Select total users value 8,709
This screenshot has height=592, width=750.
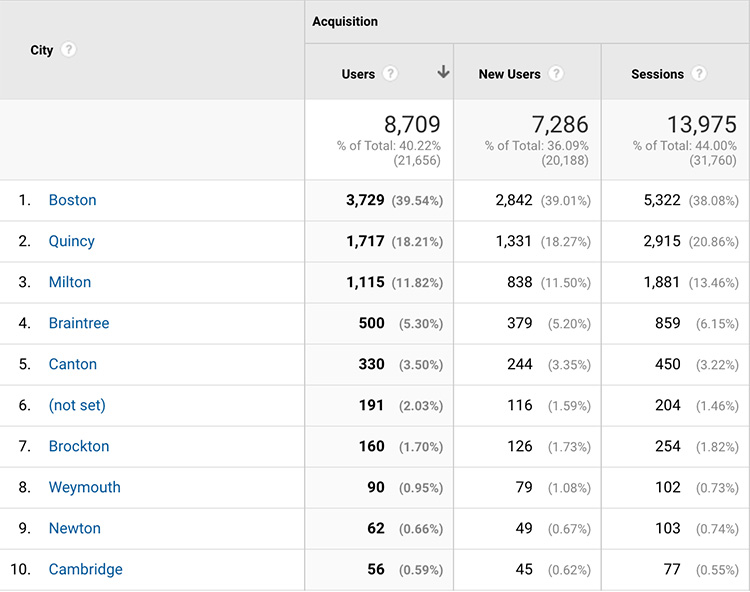412,124
